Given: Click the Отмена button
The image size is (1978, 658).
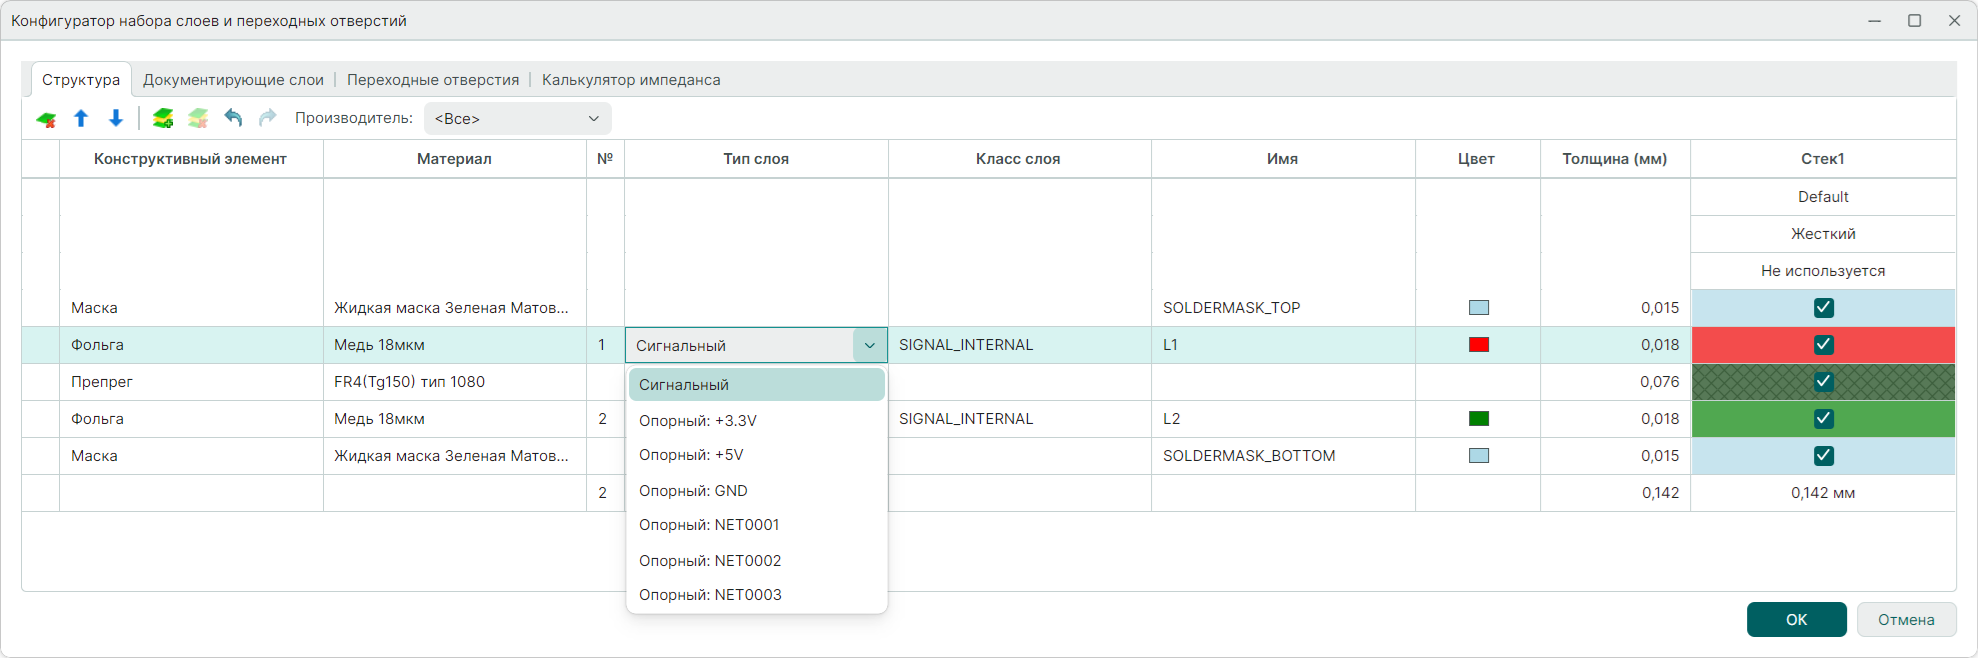Looking at the screenshot, I should click(1905, 620).
